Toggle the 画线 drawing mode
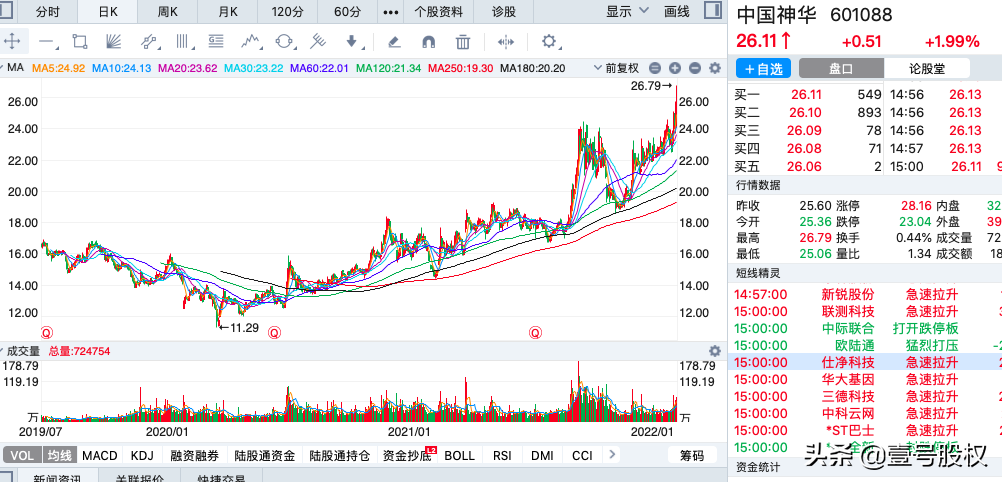This screenshot has height=482, width=1002. (x=677, y=12)
